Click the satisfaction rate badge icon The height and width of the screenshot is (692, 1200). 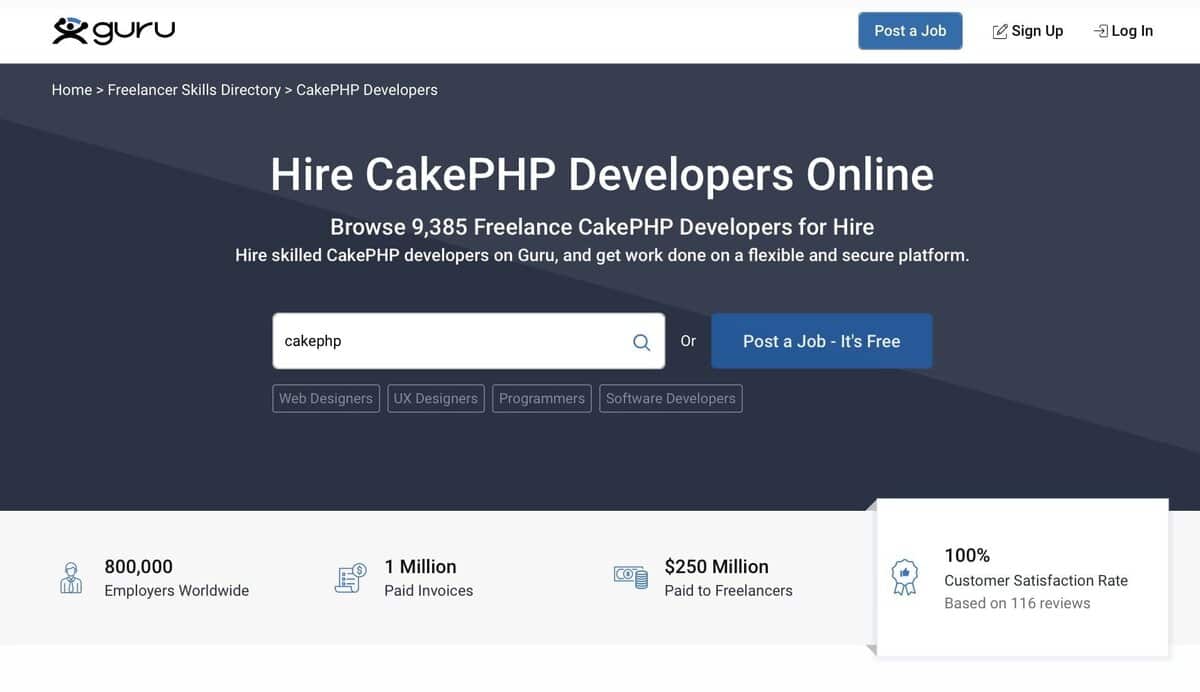click(x=904, y=577)
